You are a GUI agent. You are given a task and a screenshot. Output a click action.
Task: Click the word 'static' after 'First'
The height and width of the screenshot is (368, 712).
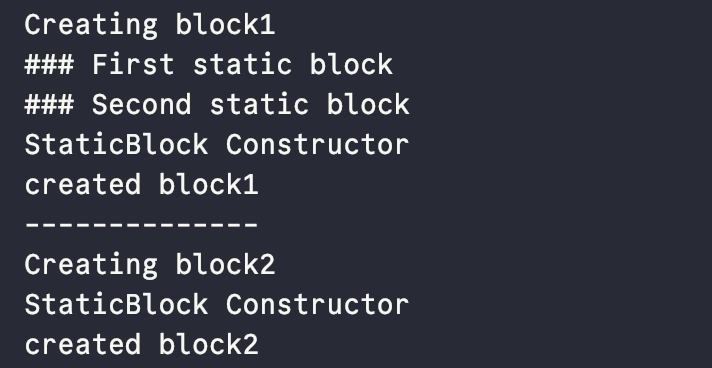pos(242,65)
